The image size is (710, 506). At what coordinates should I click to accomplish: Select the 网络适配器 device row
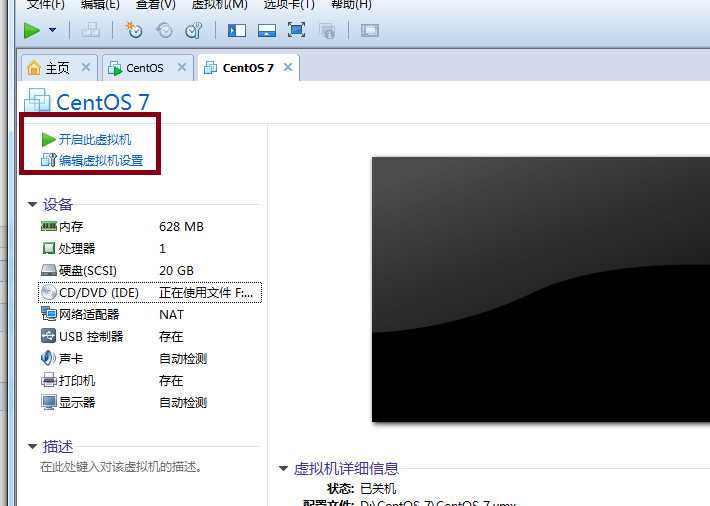pos(150,314)
